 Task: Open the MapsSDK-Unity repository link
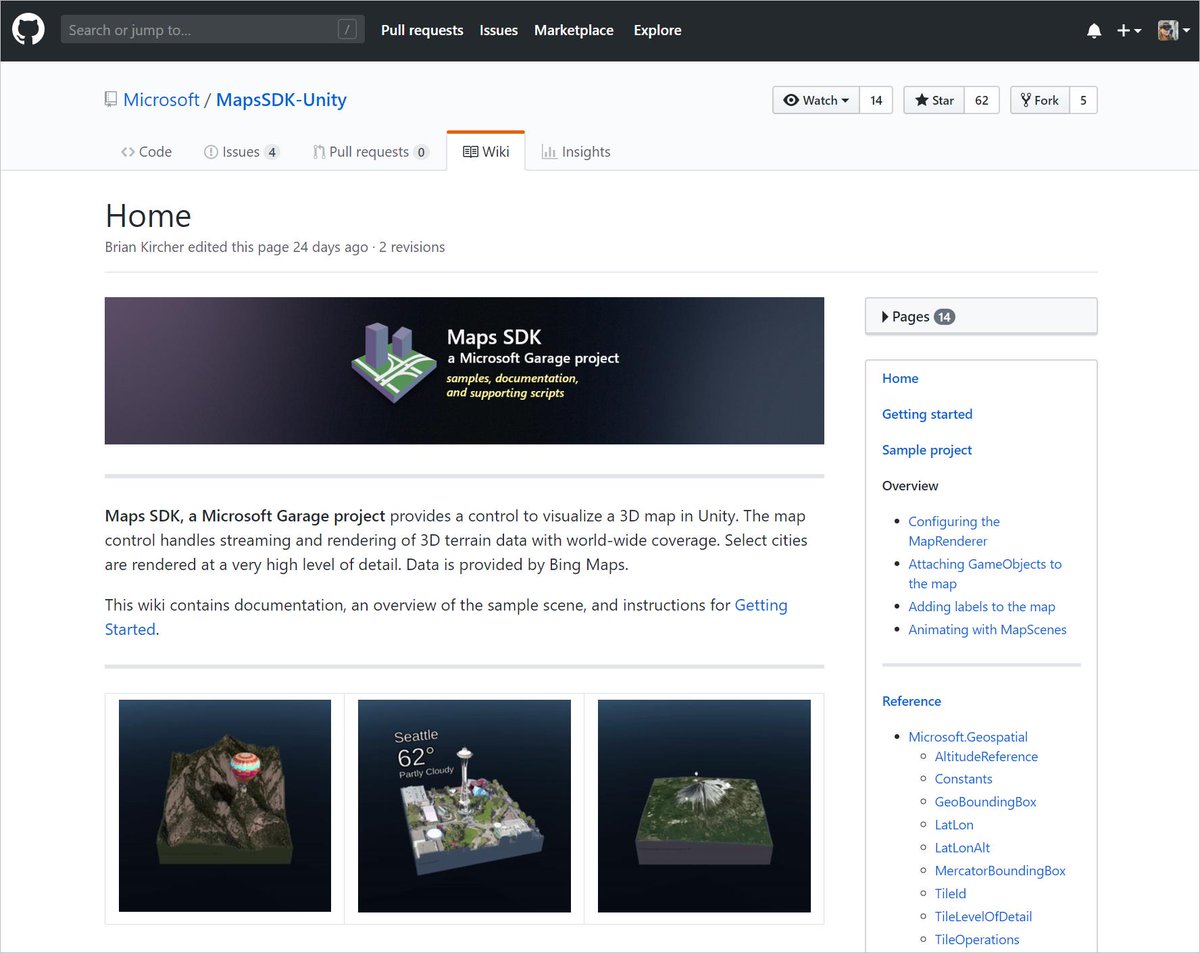(x=282, y=100)
